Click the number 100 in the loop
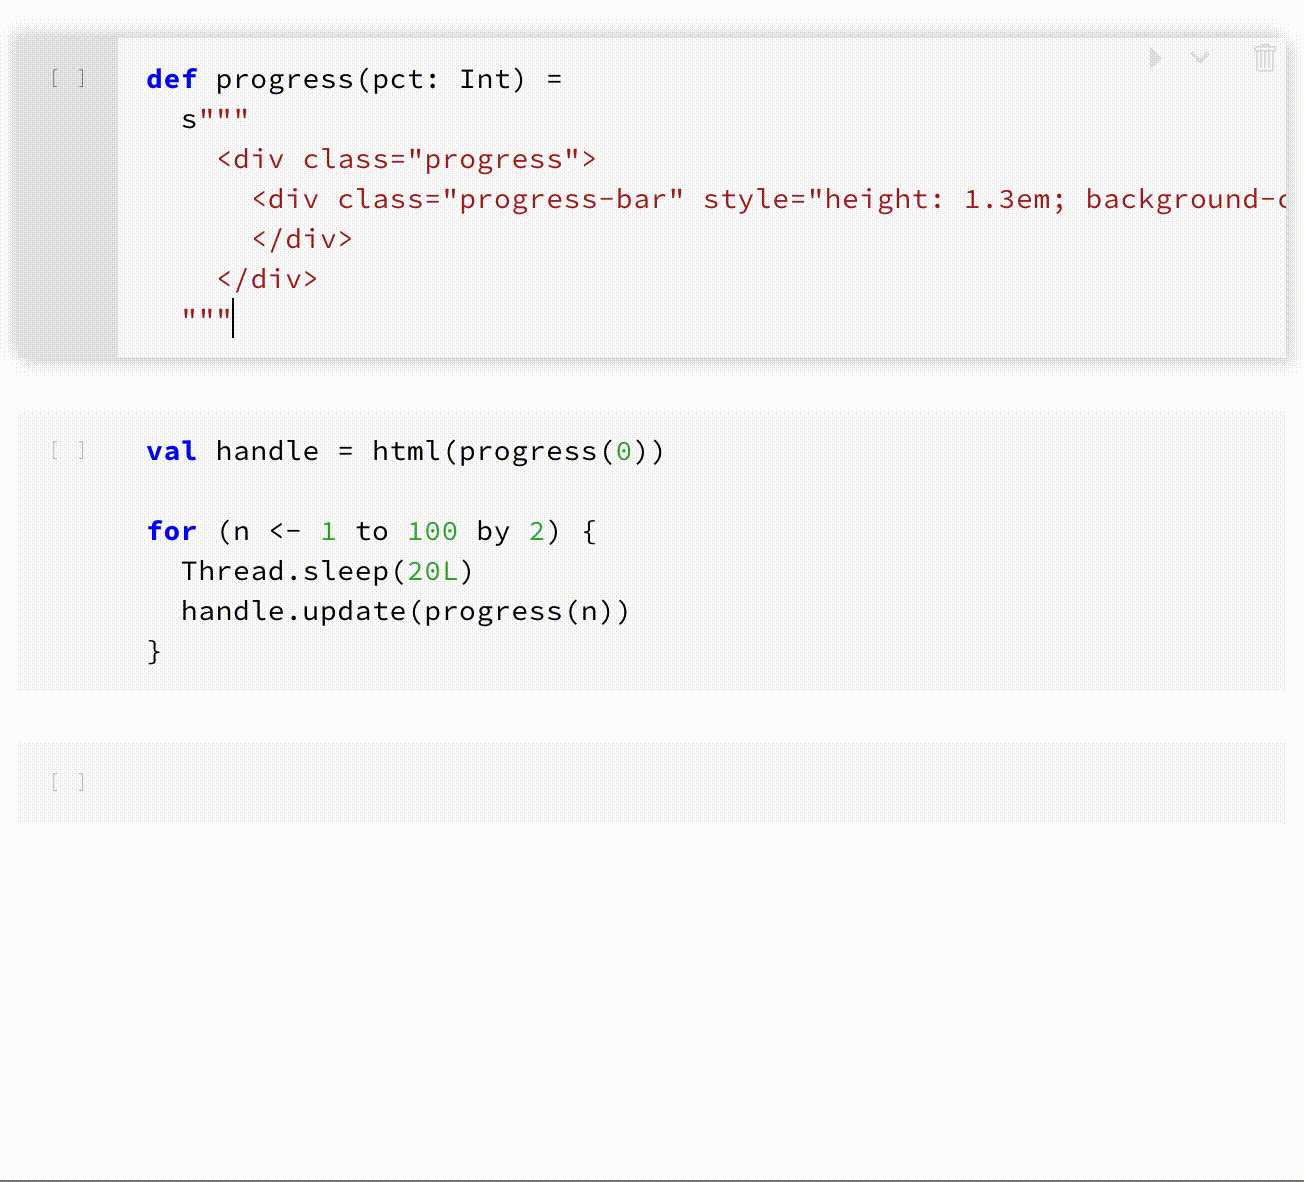This screenshot has height=1182, width=1304. [x=432, y=531]
